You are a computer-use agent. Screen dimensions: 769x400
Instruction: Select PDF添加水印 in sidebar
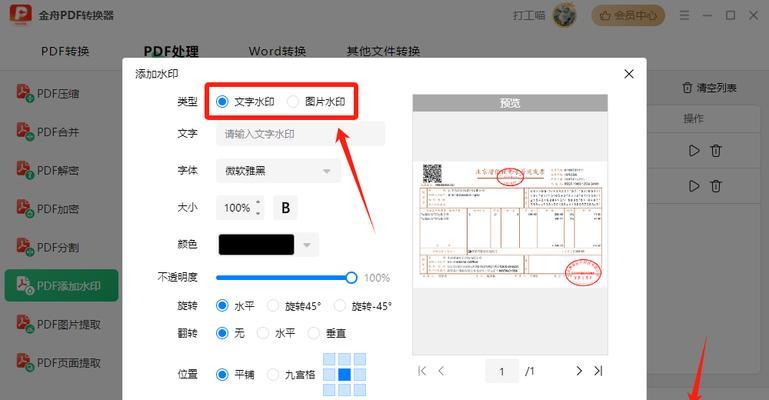pos(61,285)
